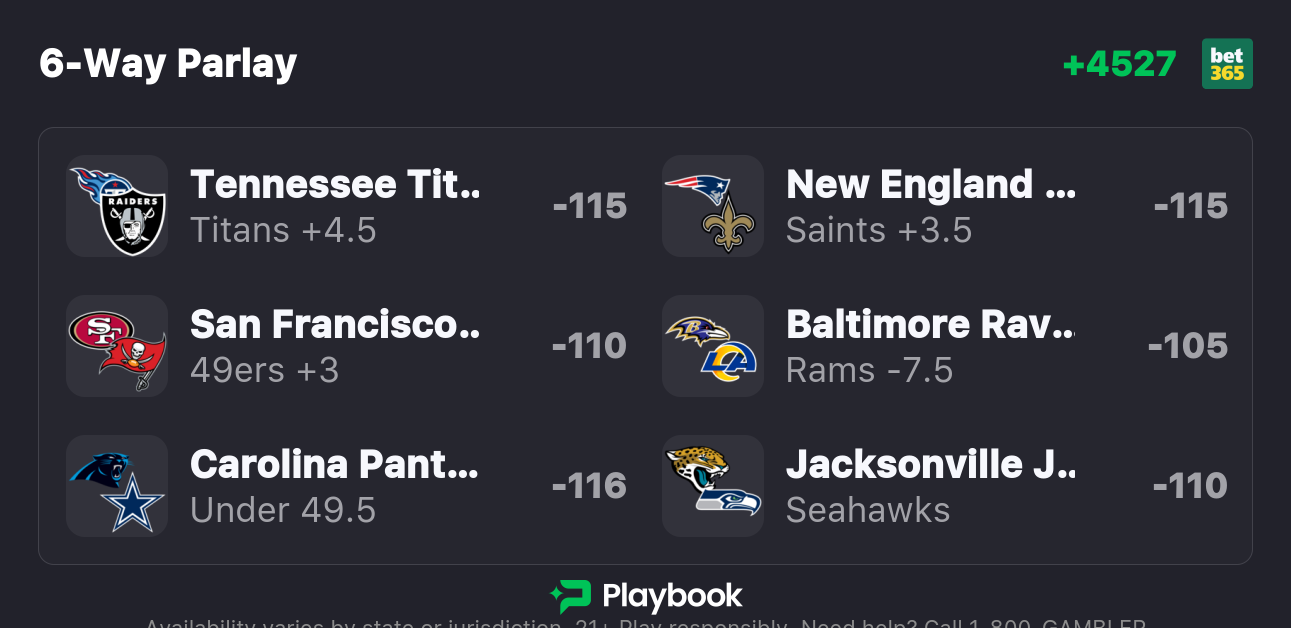Image resolution: width=1291 pixels, height=628 pixels.
Task: Click the Panthers vs Cowboys team logos
Action: (x=117, y=486)
